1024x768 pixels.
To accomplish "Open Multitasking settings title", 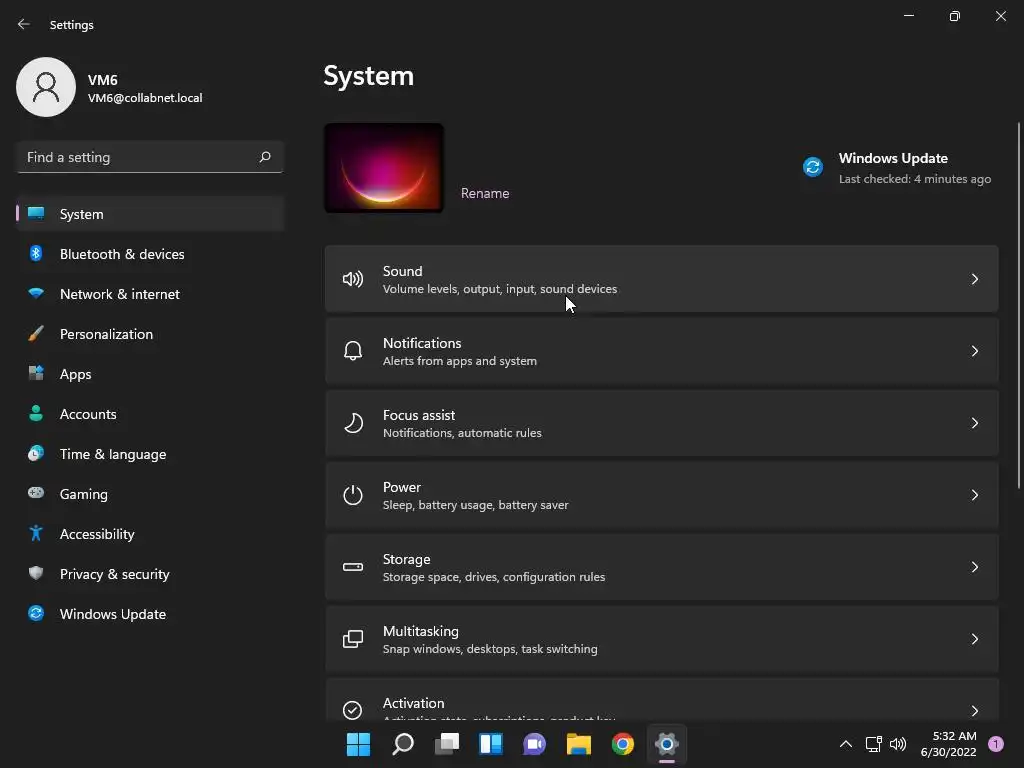I will pyautogui.click(x=421, y=631).
